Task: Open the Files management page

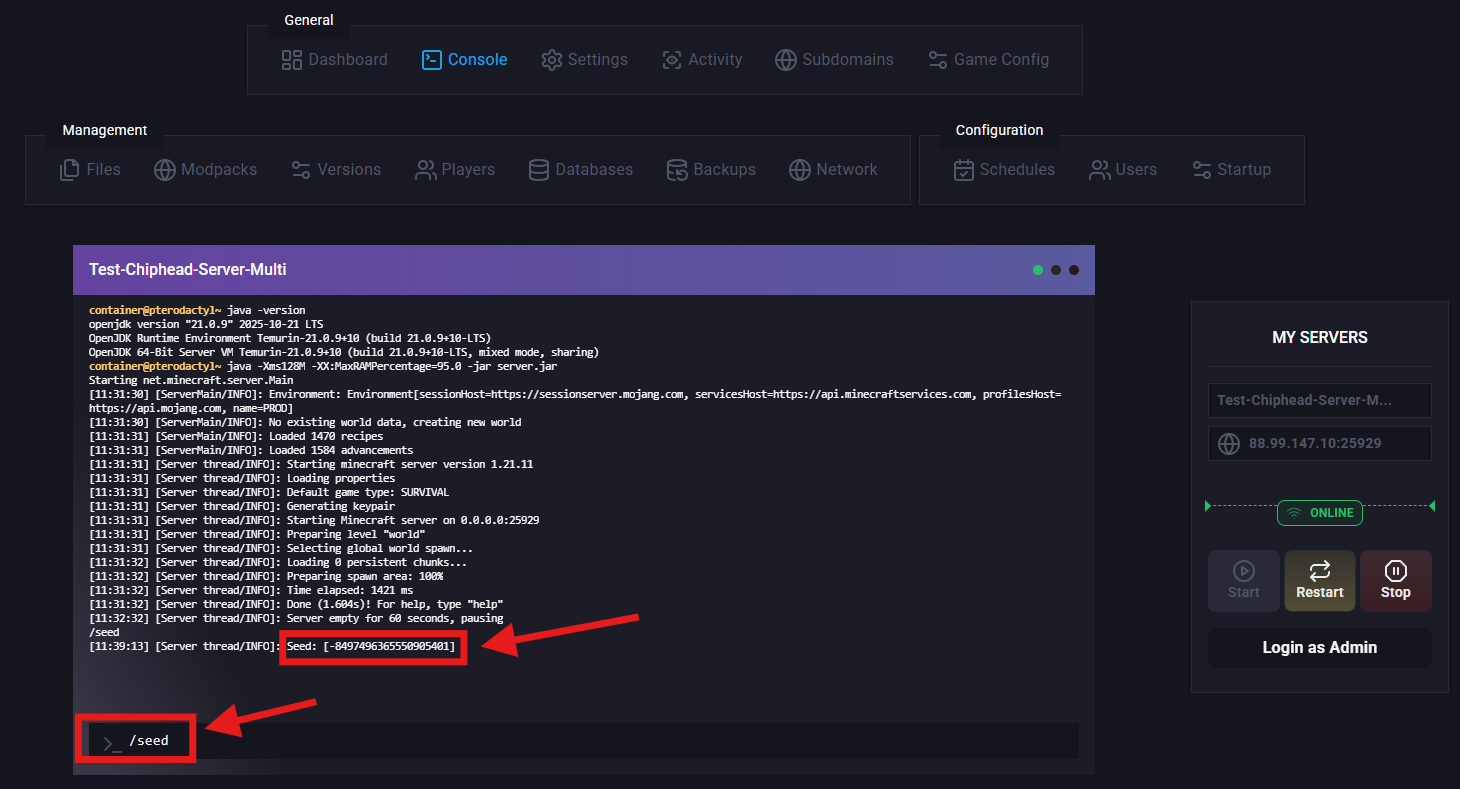Action: tap(90, 170)
